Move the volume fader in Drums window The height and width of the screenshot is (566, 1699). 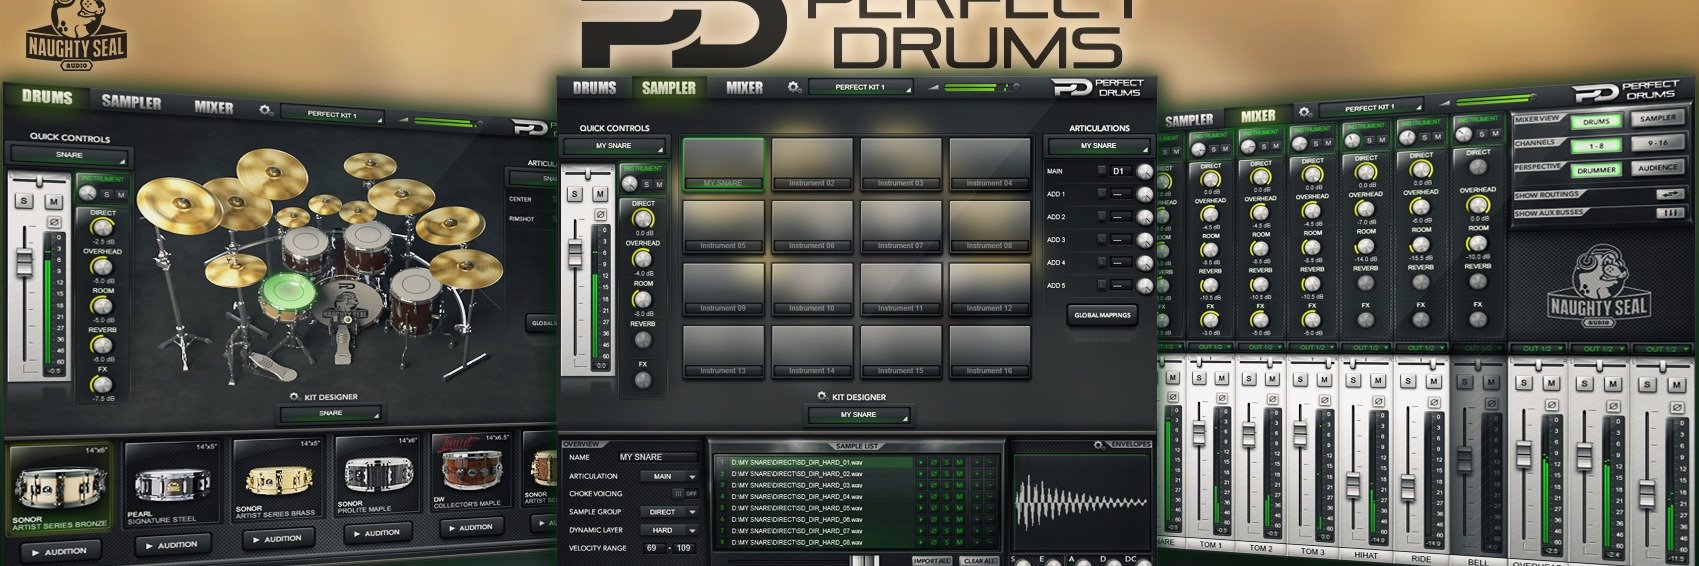point(24,262)
